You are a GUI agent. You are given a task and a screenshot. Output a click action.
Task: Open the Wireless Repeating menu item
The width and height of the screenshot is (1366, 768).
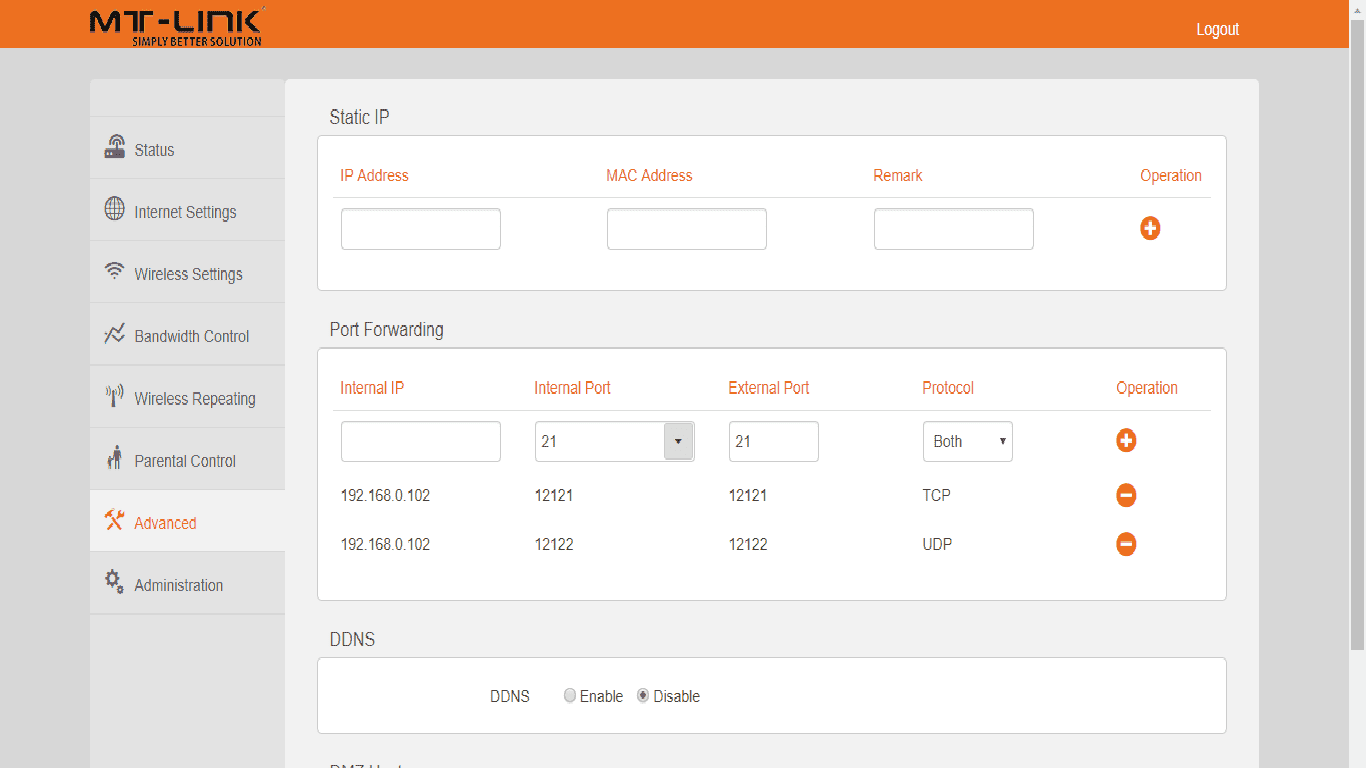pyautogui.click(x=187, y=397)
